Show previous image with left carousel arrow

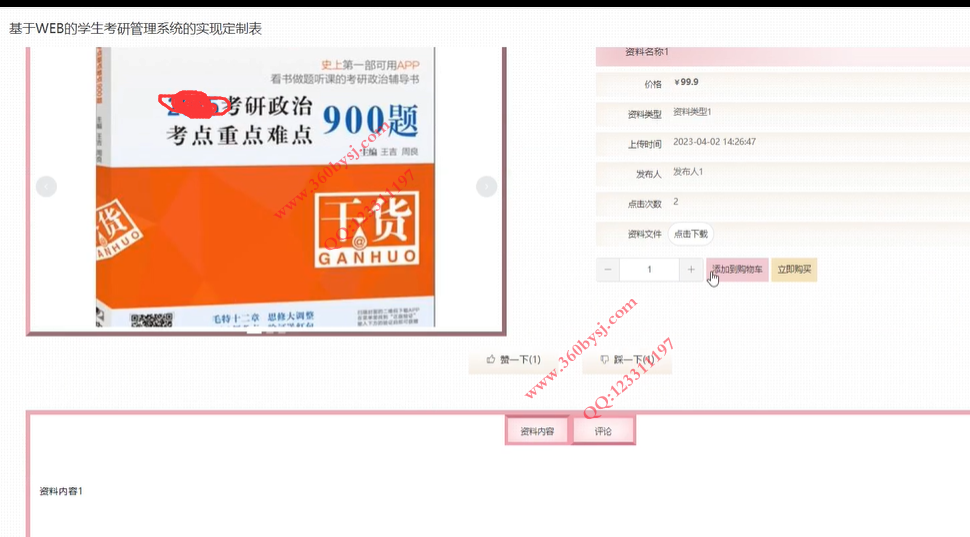[x=46, y=186]
